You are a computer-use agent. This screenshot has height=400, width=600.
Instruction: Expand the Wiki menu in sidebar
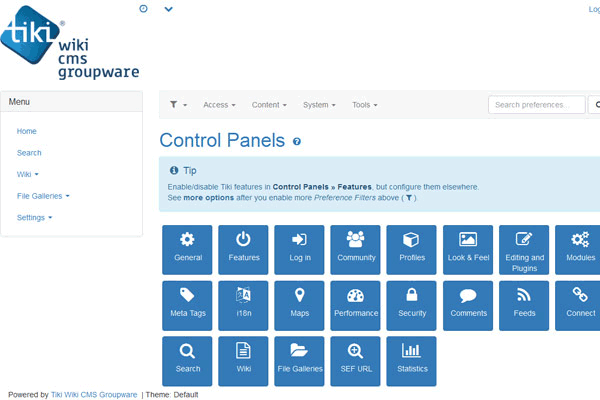tap(28, 174)
